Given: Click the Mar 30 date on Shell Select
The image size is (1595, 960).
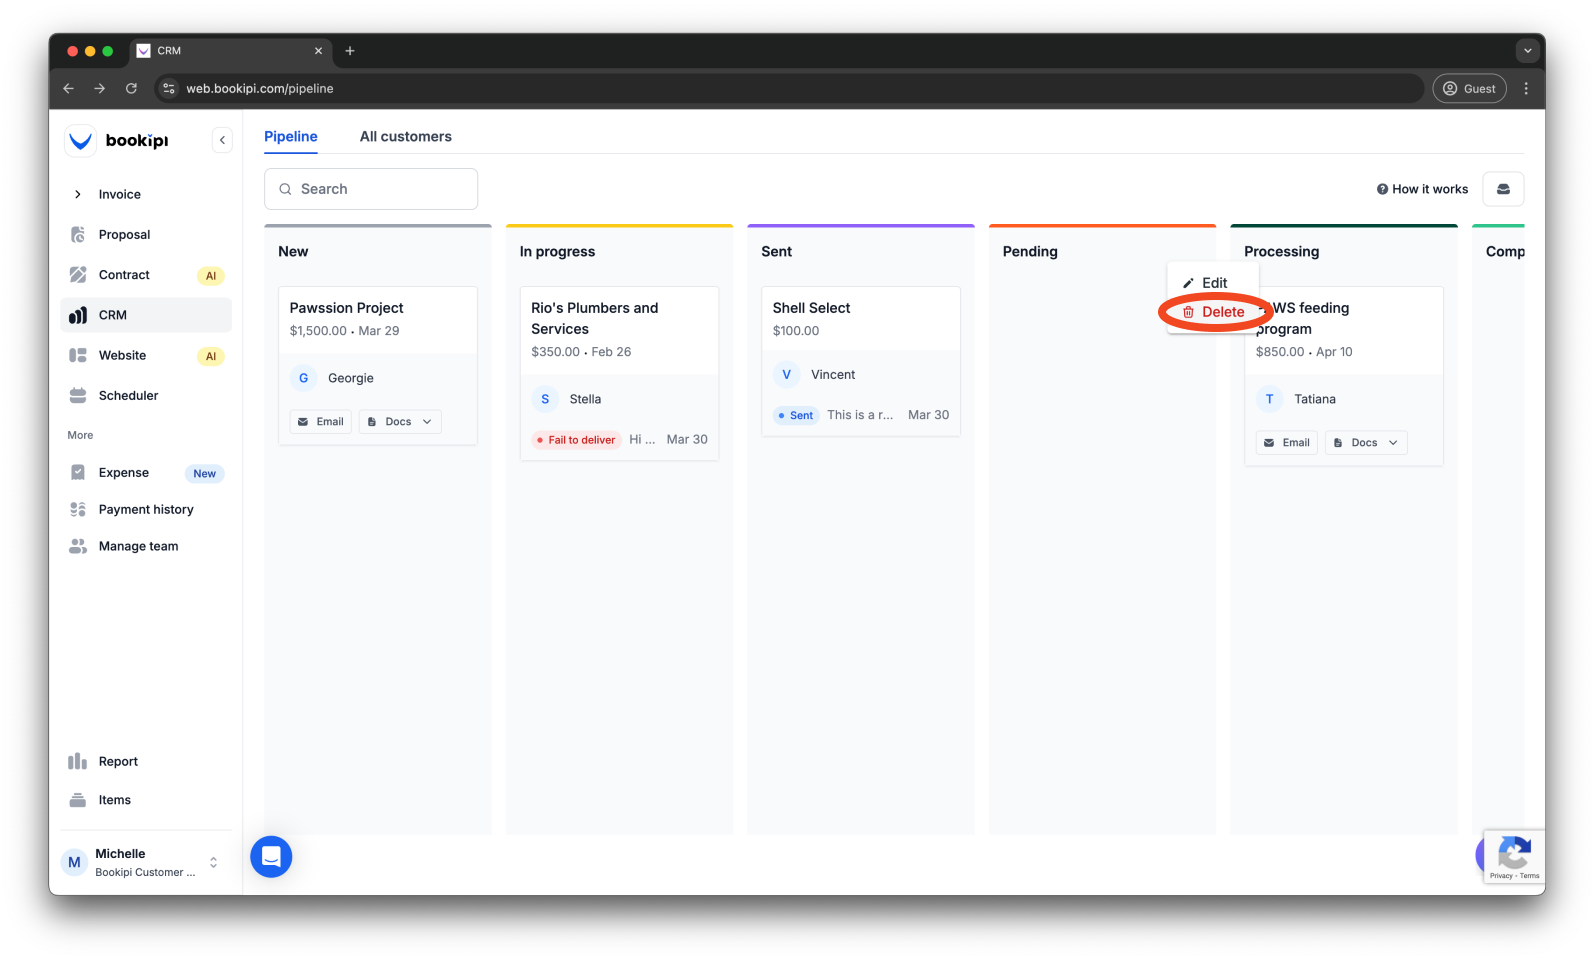Looking at the screenshot, I should pos(928,415).
